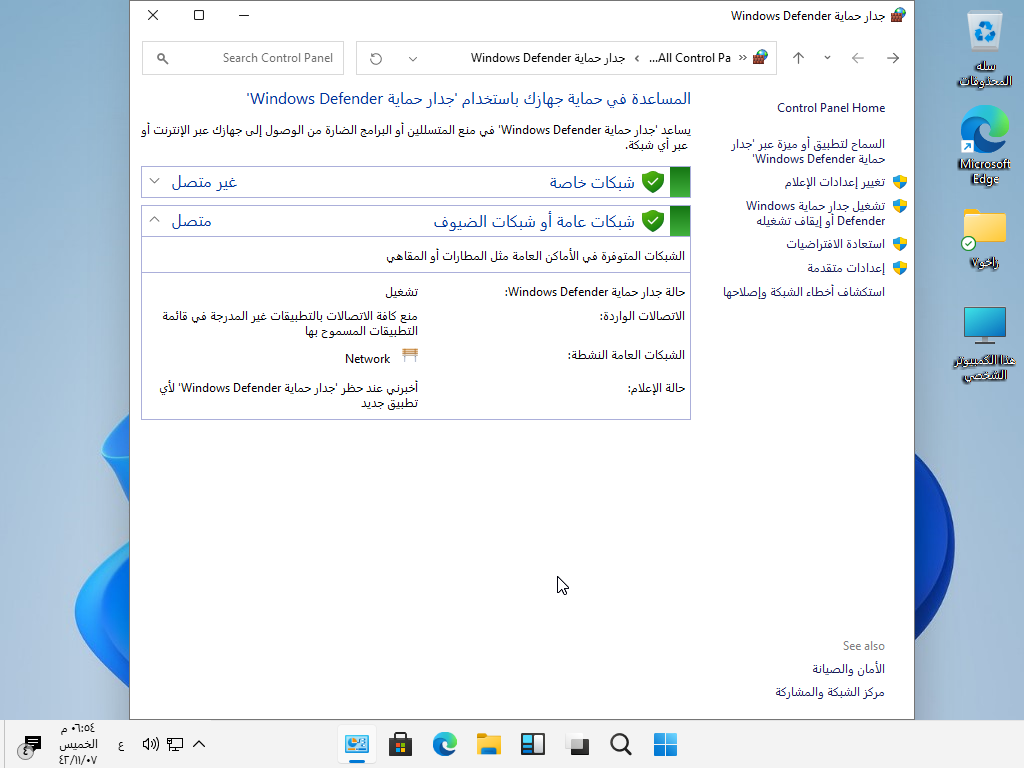Click the firewall icon in address bar
The width and height of the screenshot is (1024, 768).
(x=760, y=57)
